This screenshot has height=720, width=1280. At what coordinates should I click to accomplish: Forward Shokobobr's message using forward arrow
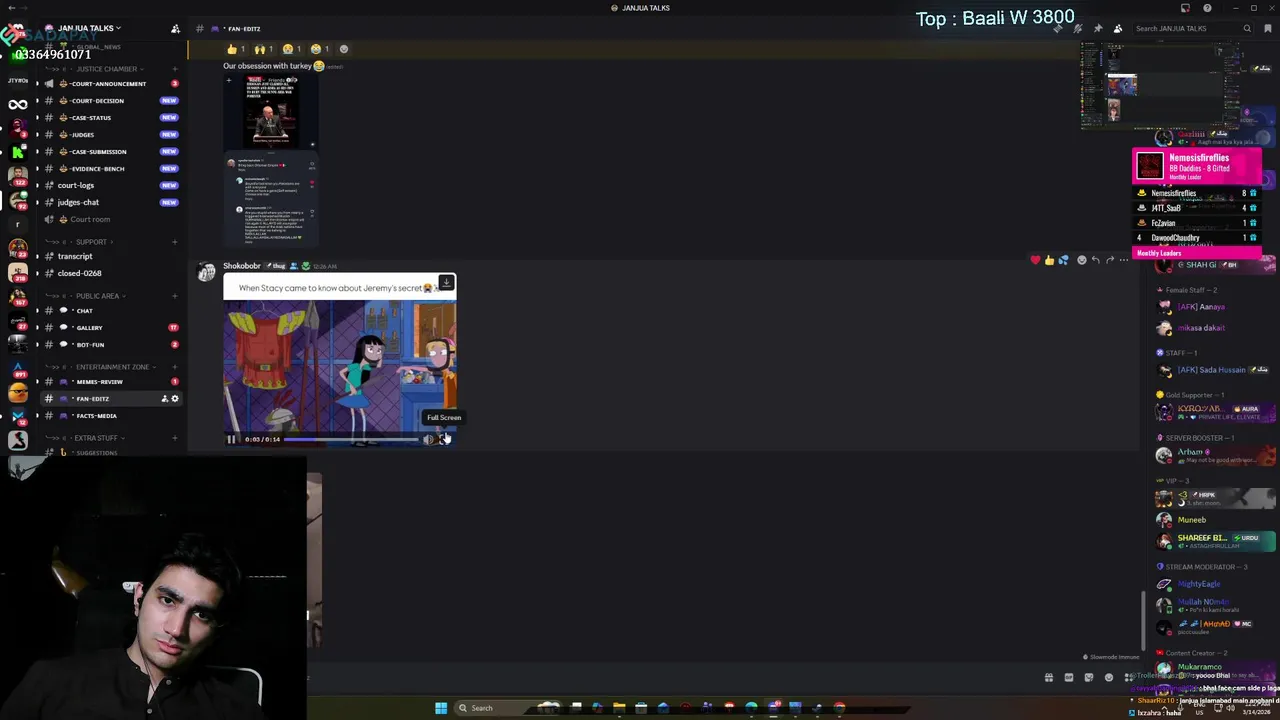click(1110, 260)
